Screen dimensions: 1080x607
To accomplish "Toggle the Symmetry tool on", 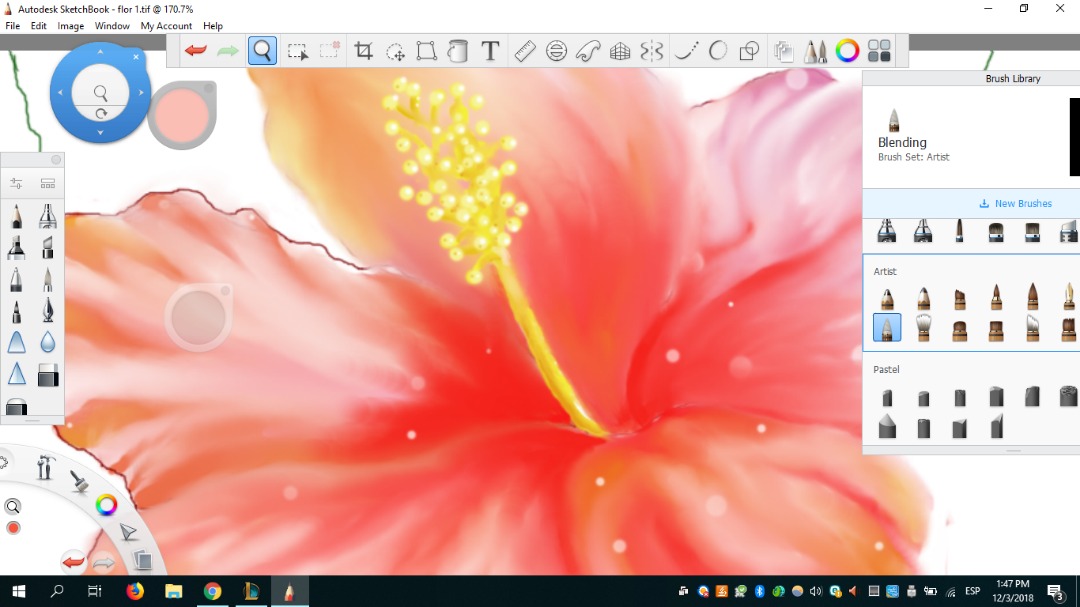I will tap(652, 51).
